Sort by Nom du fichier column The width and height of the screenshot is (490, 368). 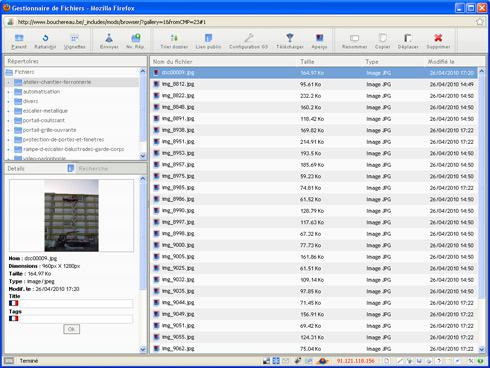click(x=172, y=62)
